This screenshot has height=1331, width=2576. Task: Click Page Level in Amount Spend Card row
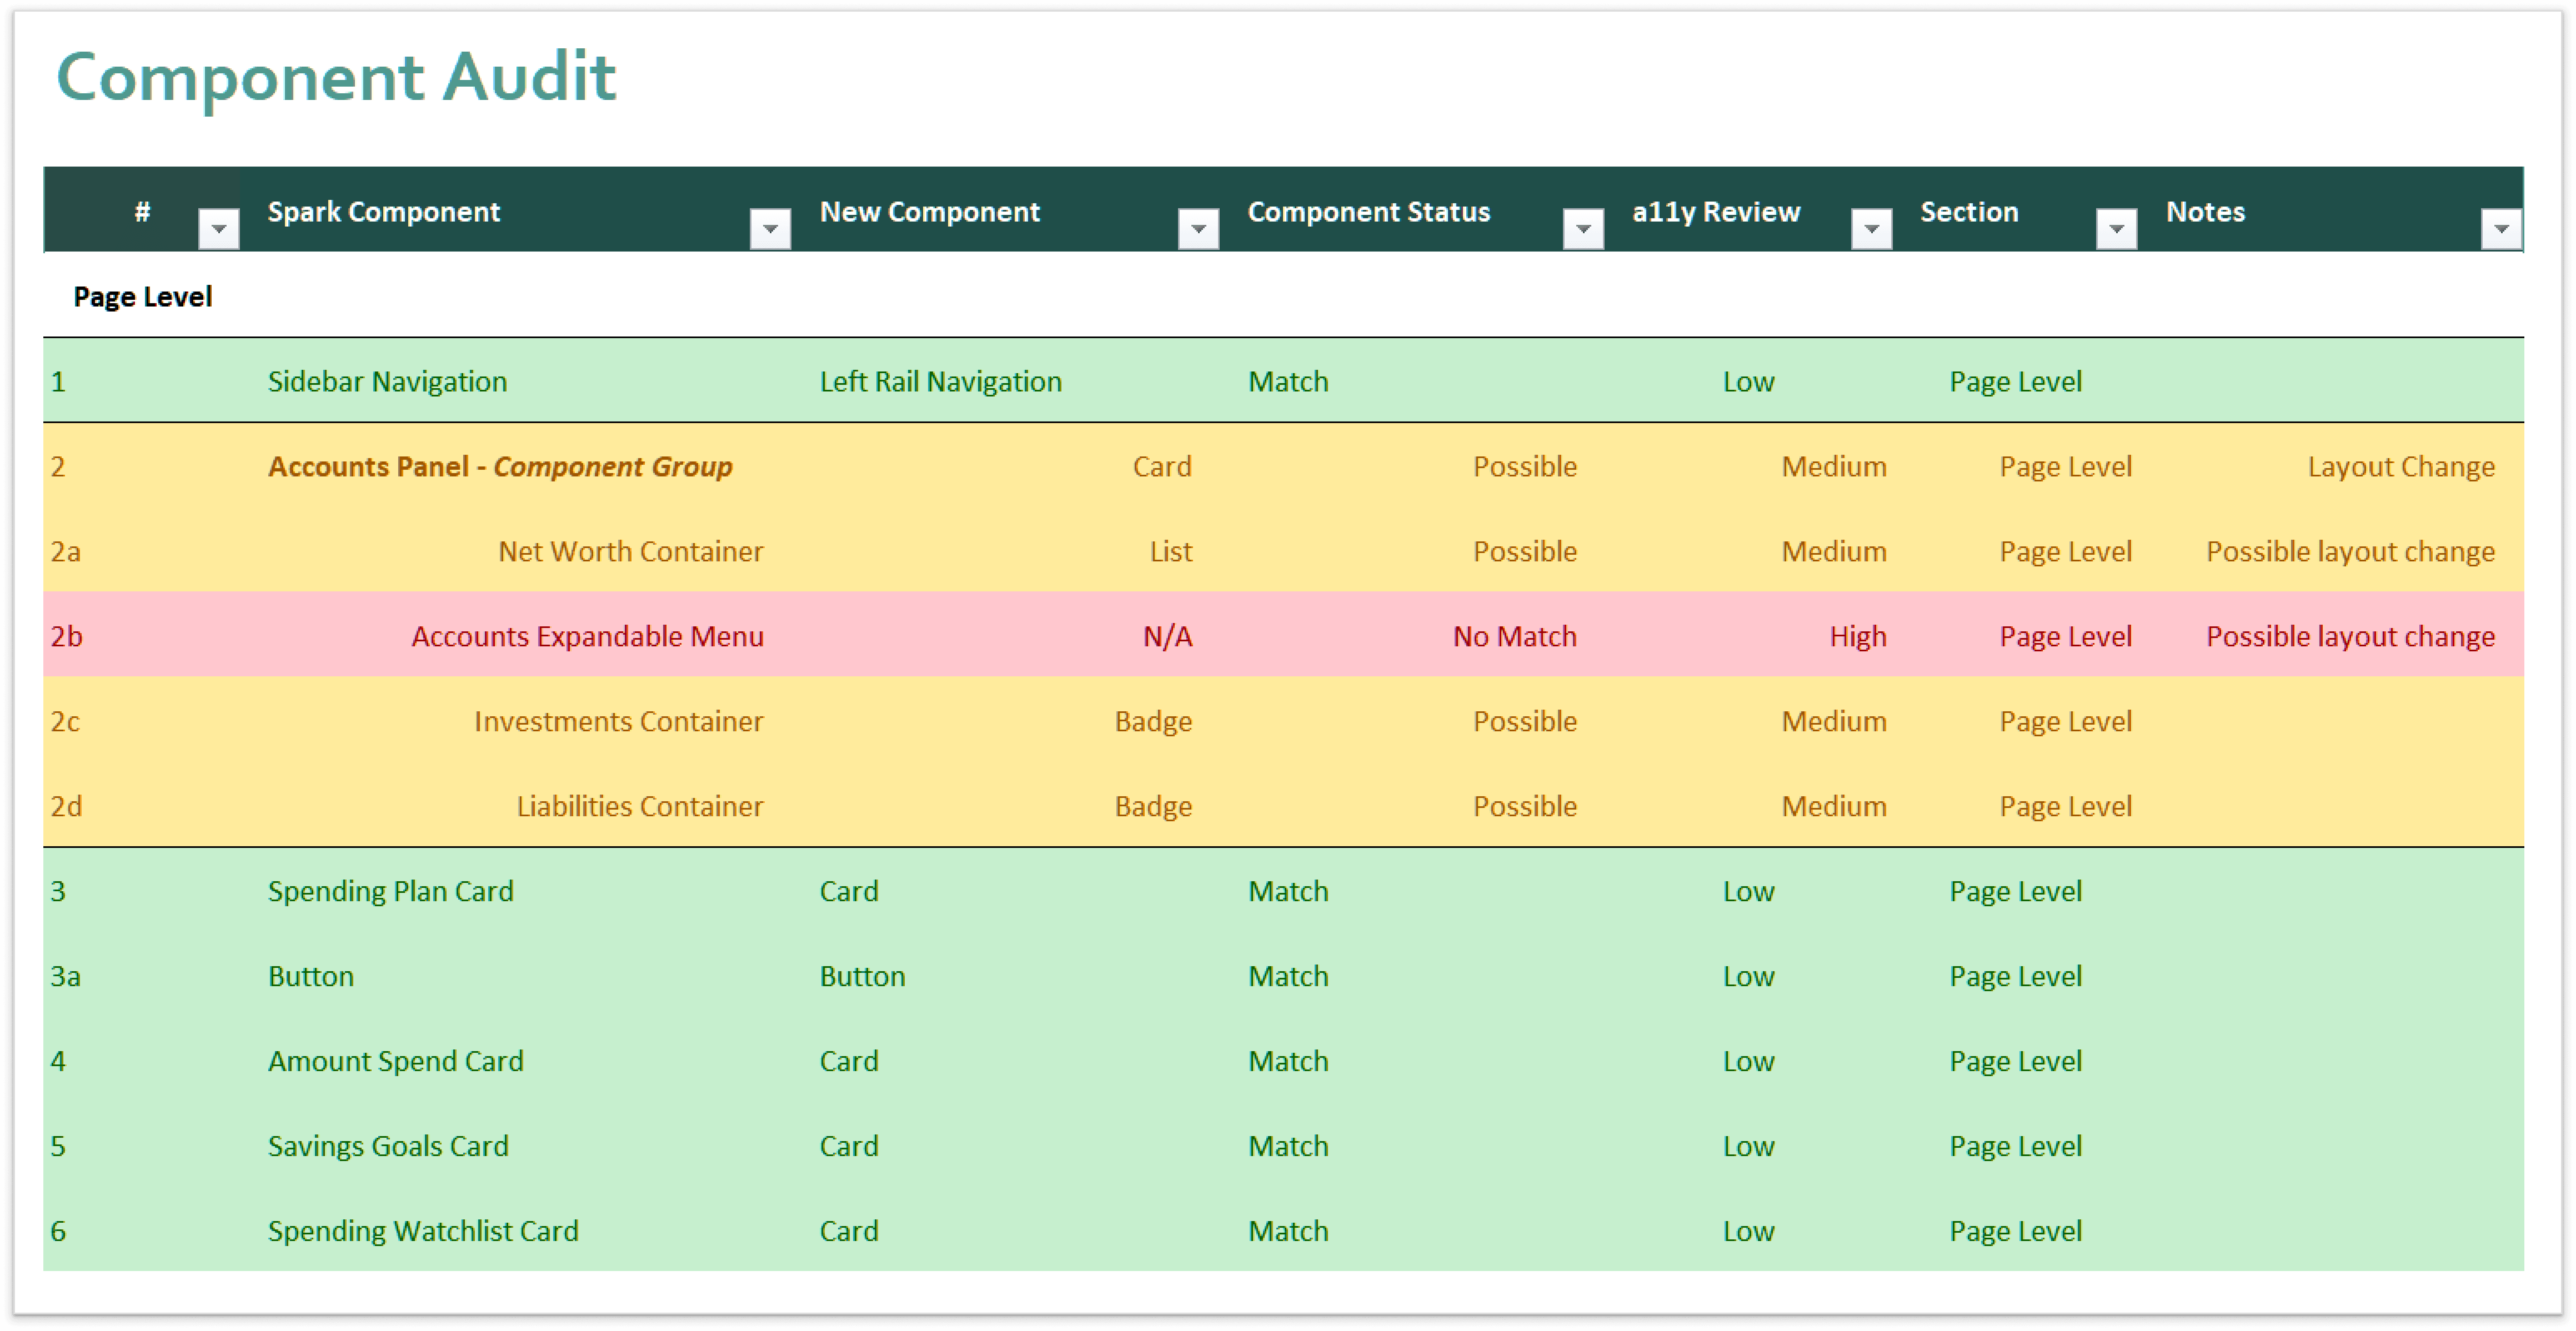tap(2016, 1062)
